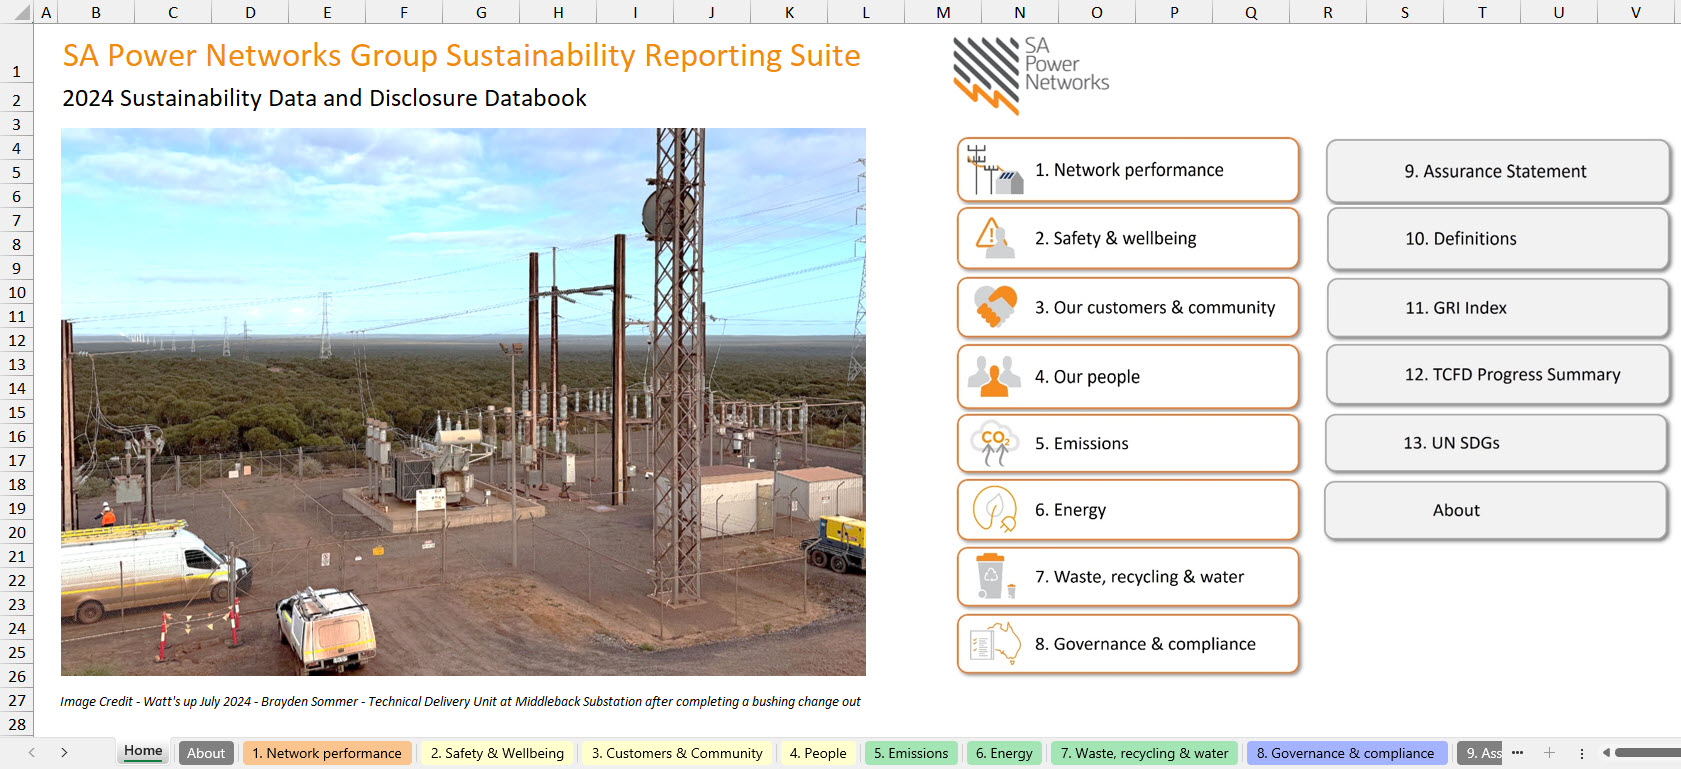This screenshot has width=1681, height=769.
Task: Show more sheet tabs via ellipsis
Action: 1517,753
